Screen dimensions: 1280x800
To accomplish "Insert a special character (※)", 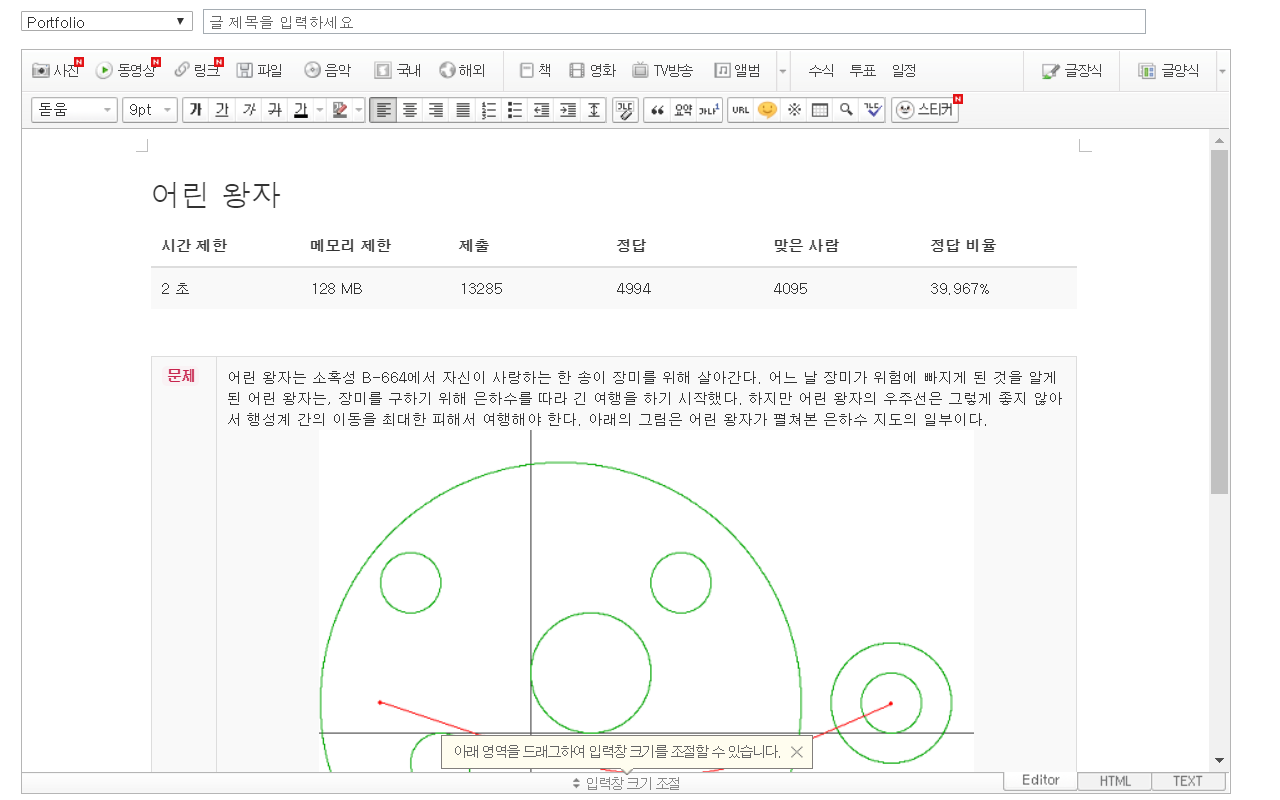I will [x=794, y=110].
